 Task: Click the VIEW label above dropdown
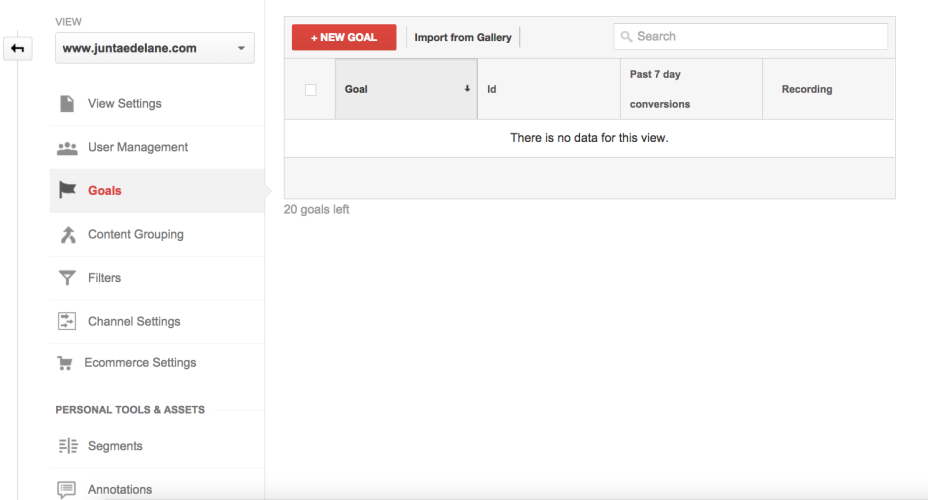68,22
